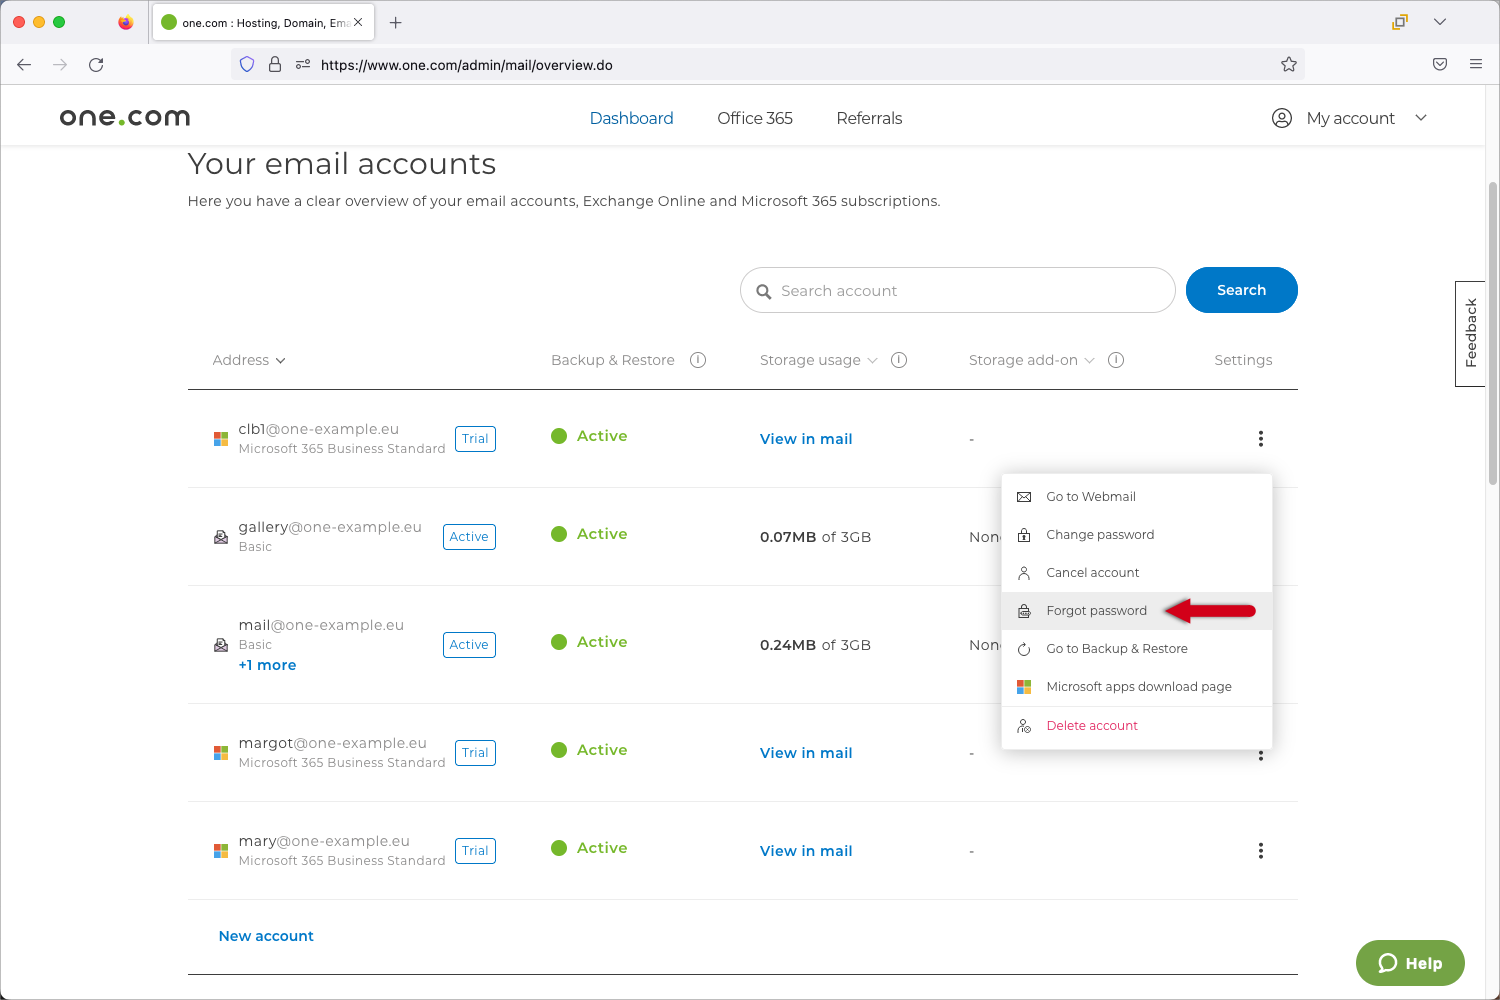
Task: Bookmark this page with the star icon
Action: pyautogui.click(x=1288, y=65)
